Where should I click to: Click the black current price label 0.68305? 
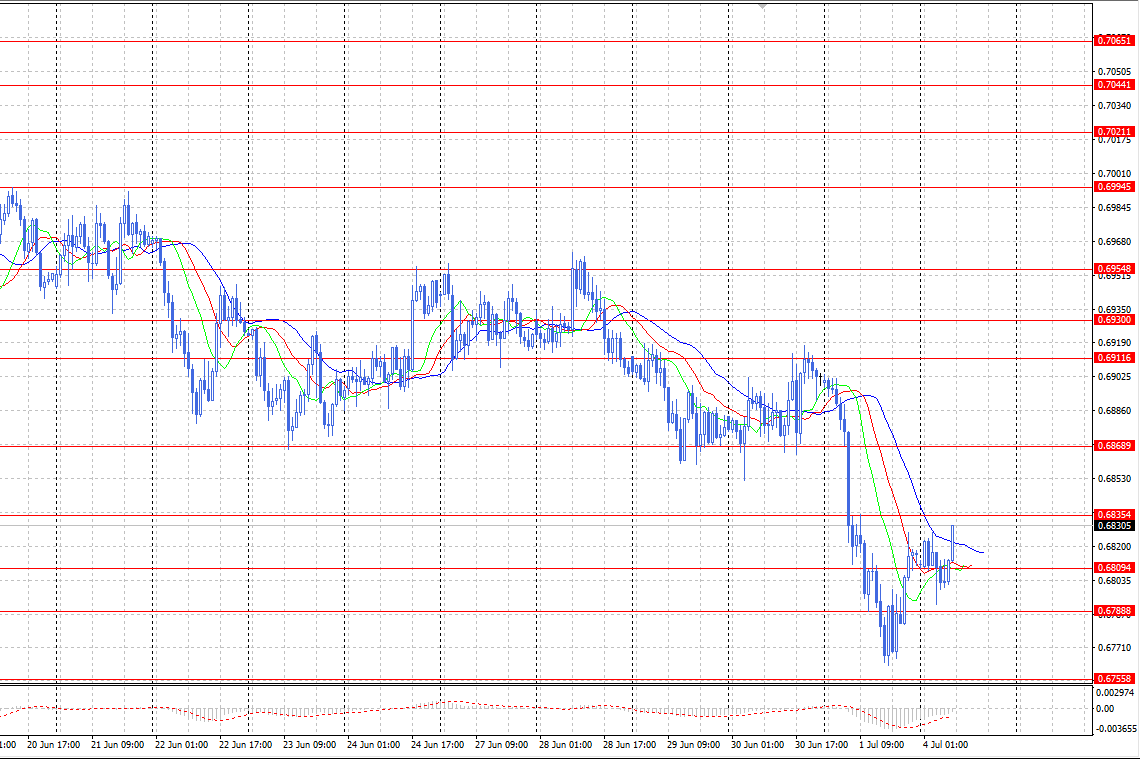[x=1114, y=526]
